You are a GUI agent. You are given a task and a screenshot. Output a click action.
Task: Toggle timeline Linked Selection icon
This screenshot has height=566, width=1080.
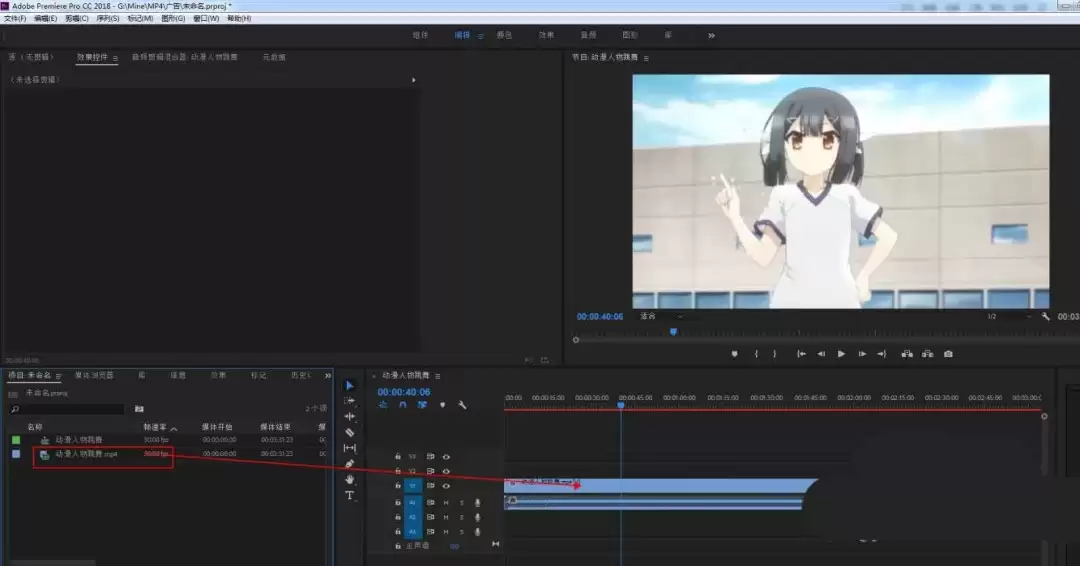tap(422, 405)
